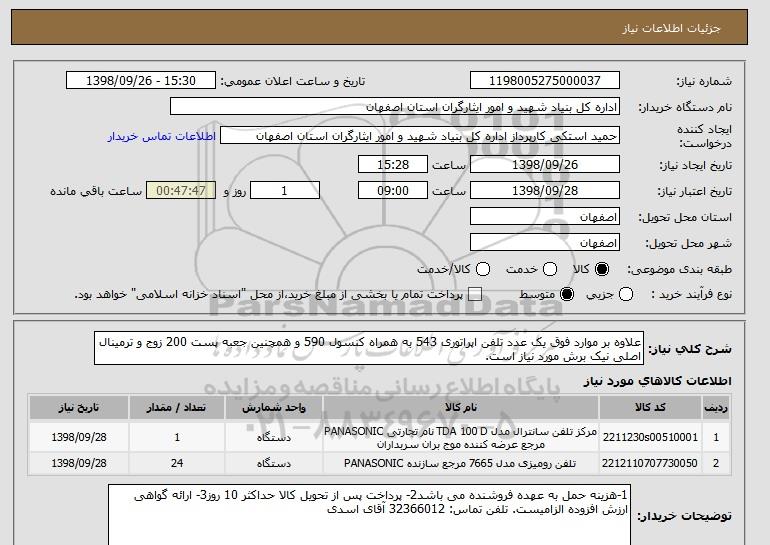This screenshot has width=770, height=545.
Task: Click the validity date field 1398/09/28
Action: pos(545,191)
